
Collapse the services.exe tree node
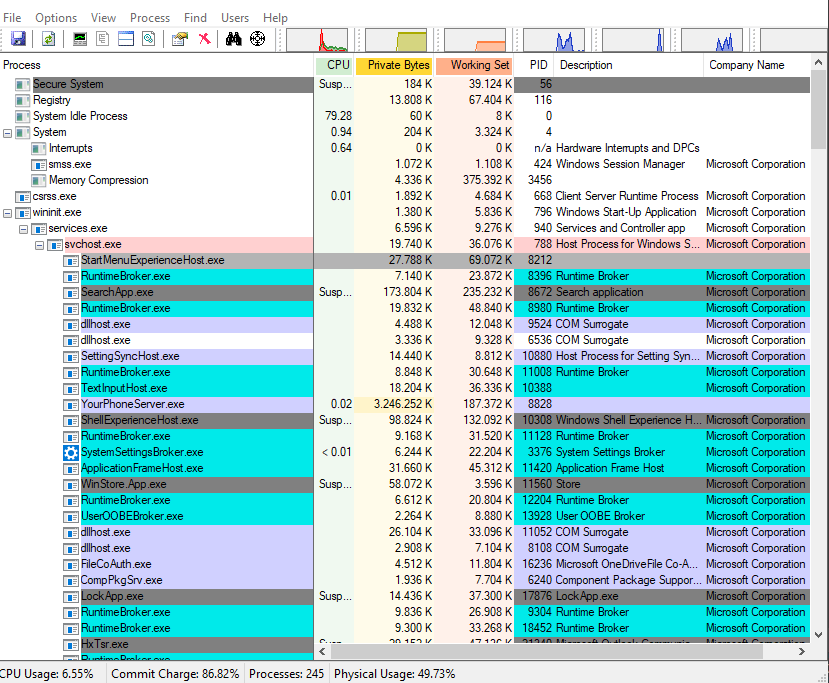pos(23,229)
